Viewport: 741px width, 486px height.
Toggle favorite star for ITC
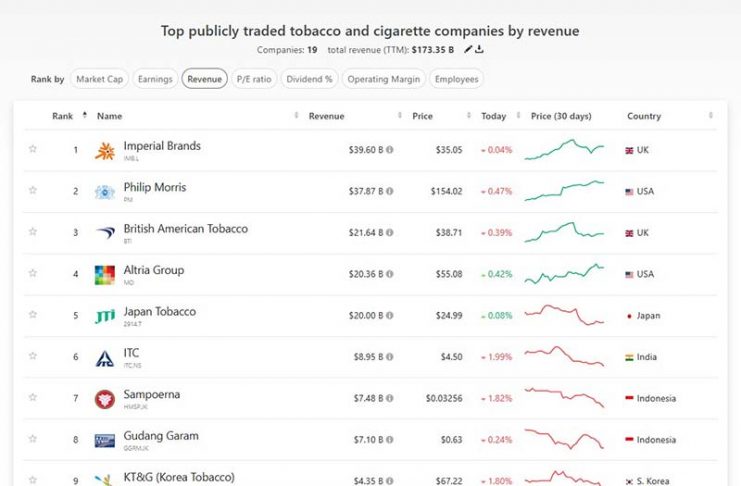coord(32,357)
